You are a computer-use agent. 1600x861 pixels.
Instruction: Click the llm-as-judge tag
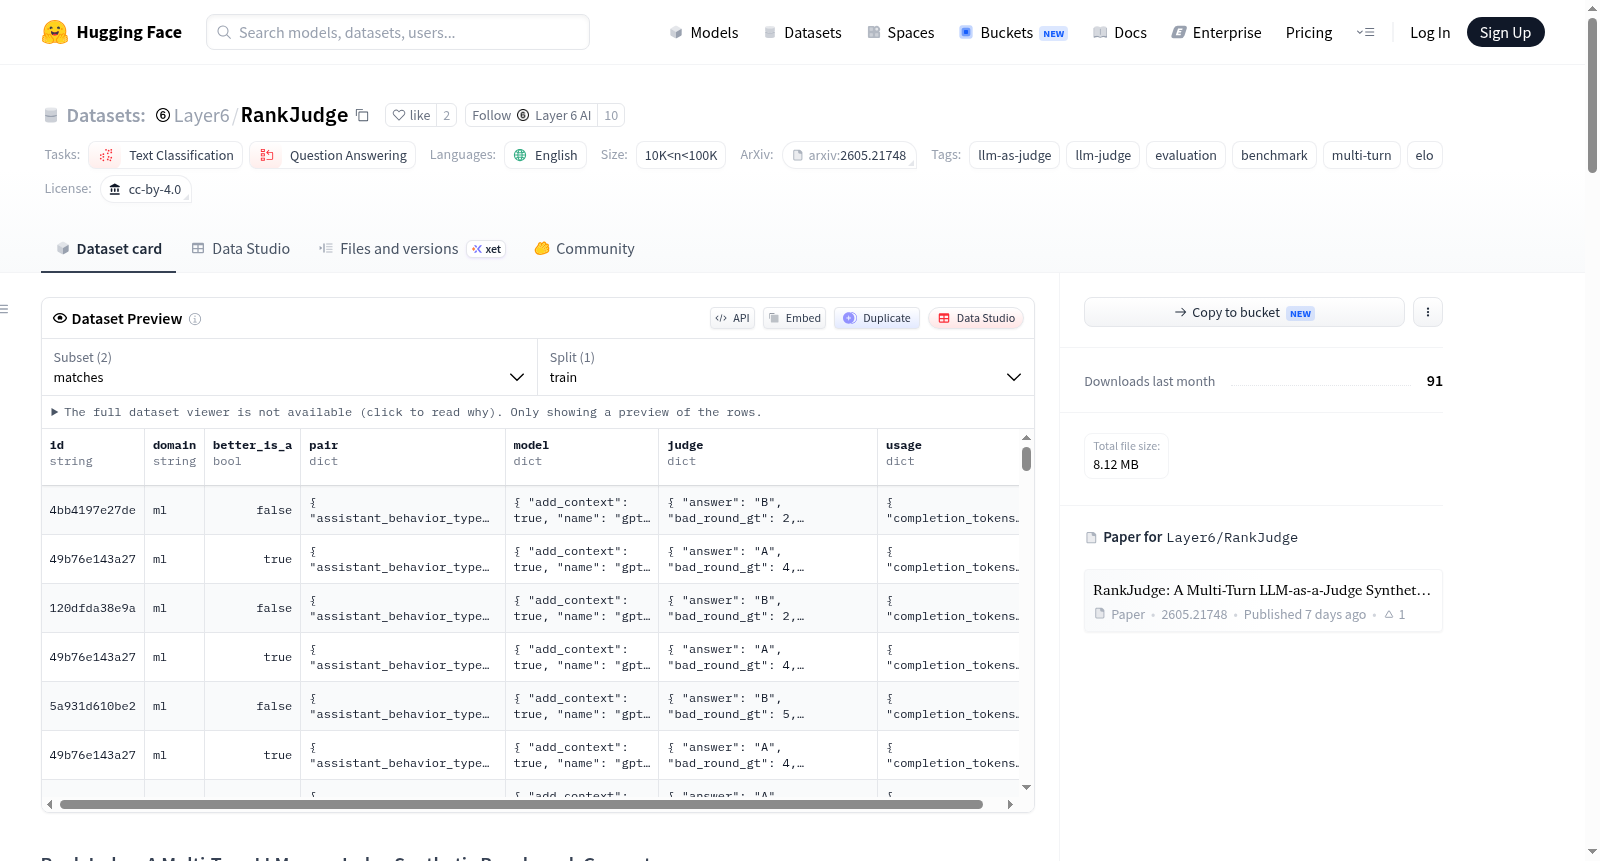(x=1014, y=155)
